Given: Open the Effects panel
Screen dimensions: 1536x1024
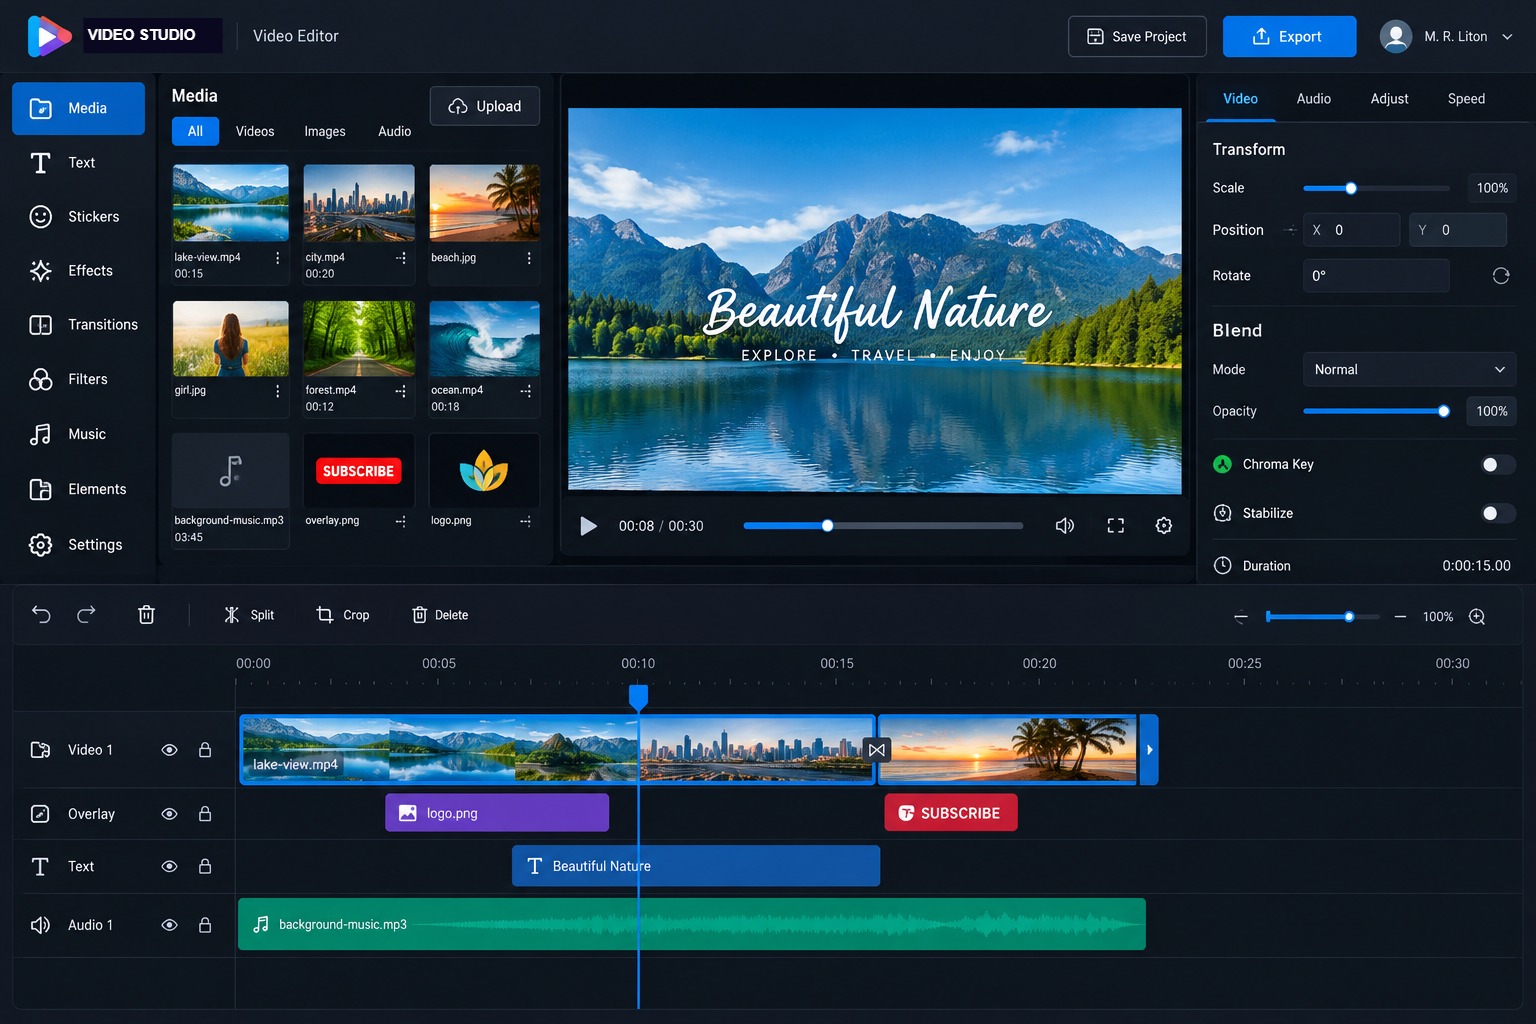Looking at the screenshot, I should 78,271.
